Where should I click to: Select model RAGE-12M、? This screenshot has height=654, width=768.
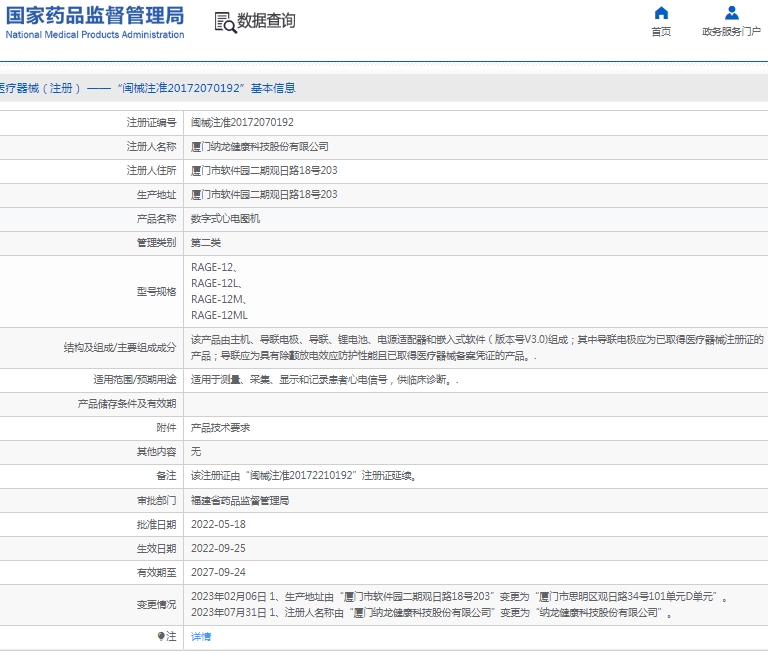click(x=218, y=299)
